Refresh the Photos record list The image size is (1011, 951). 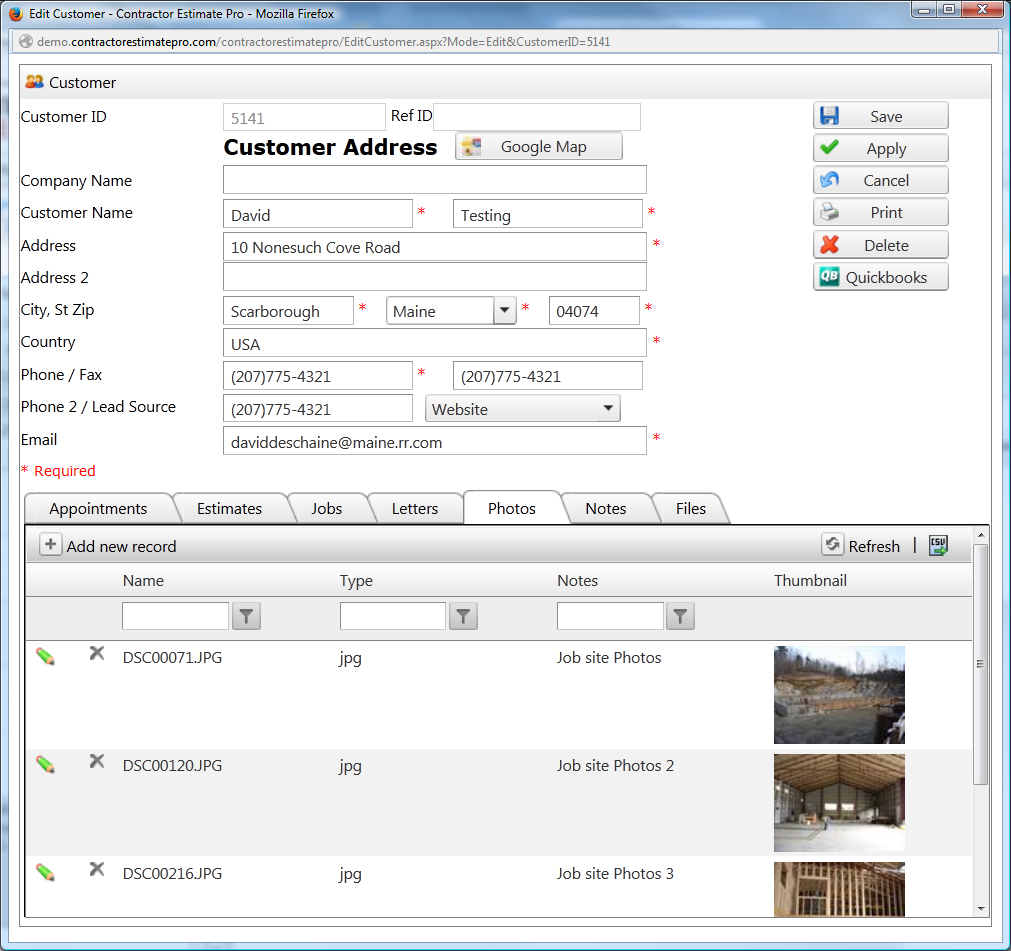(833, 545)
